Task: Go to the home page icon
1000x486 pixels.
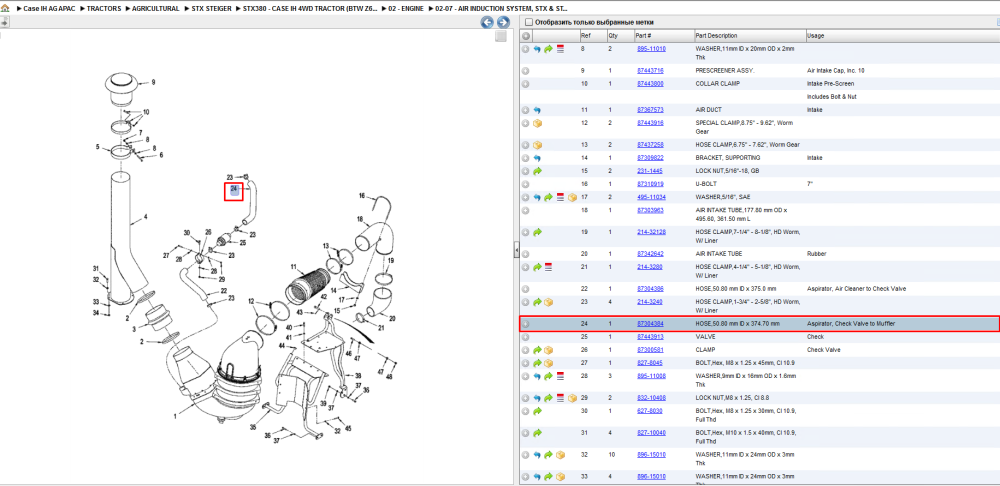Action: 5,9
